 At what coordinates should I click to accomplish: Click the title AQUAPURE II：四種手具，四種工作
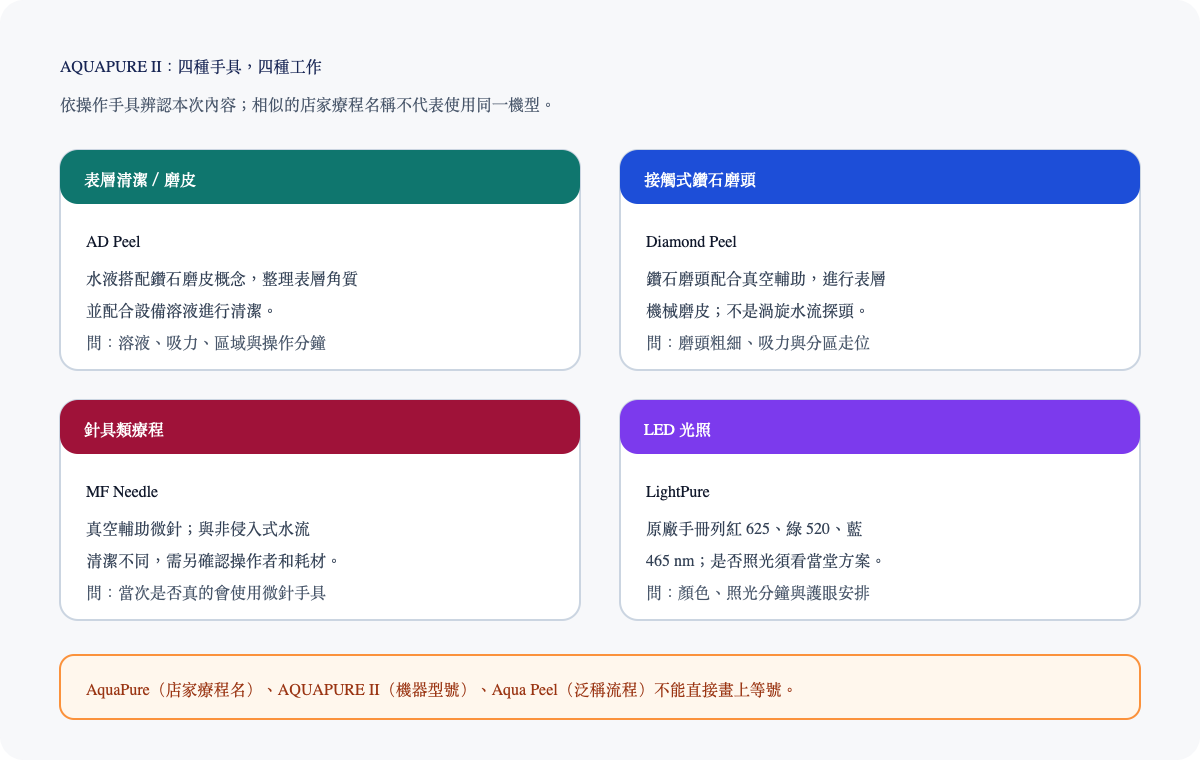(x=191, y=67)
